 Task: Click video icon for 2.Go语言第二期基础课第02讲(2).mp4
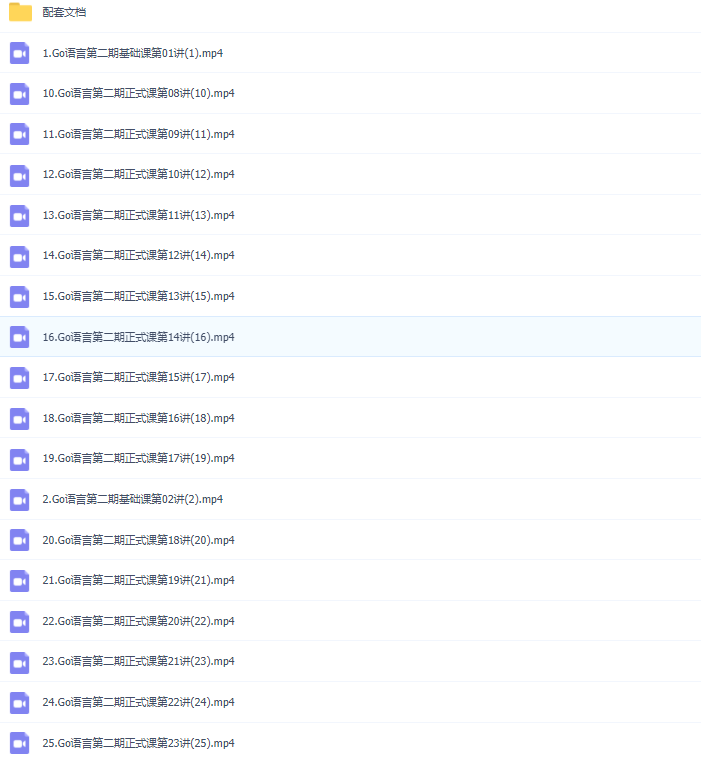[19, 499]
